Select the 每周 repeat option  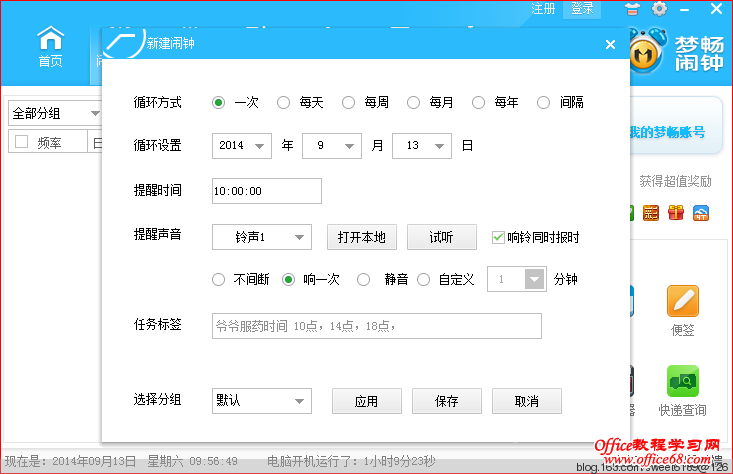(x=349, y=102)
